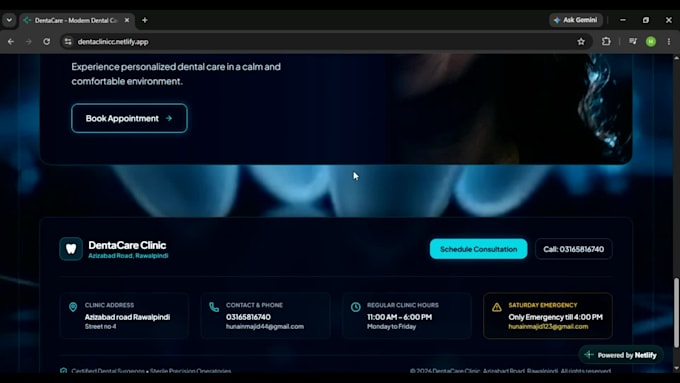Select the DentaCare - Modern Dental tab
The image size is (680, 383).
pos(76,20)
